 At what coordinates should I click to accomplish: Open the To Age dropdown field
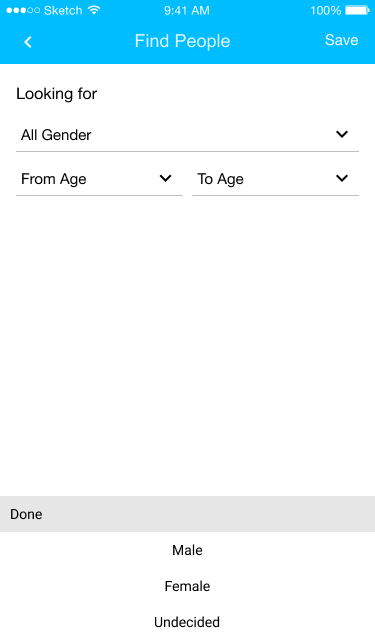point(275,179)
